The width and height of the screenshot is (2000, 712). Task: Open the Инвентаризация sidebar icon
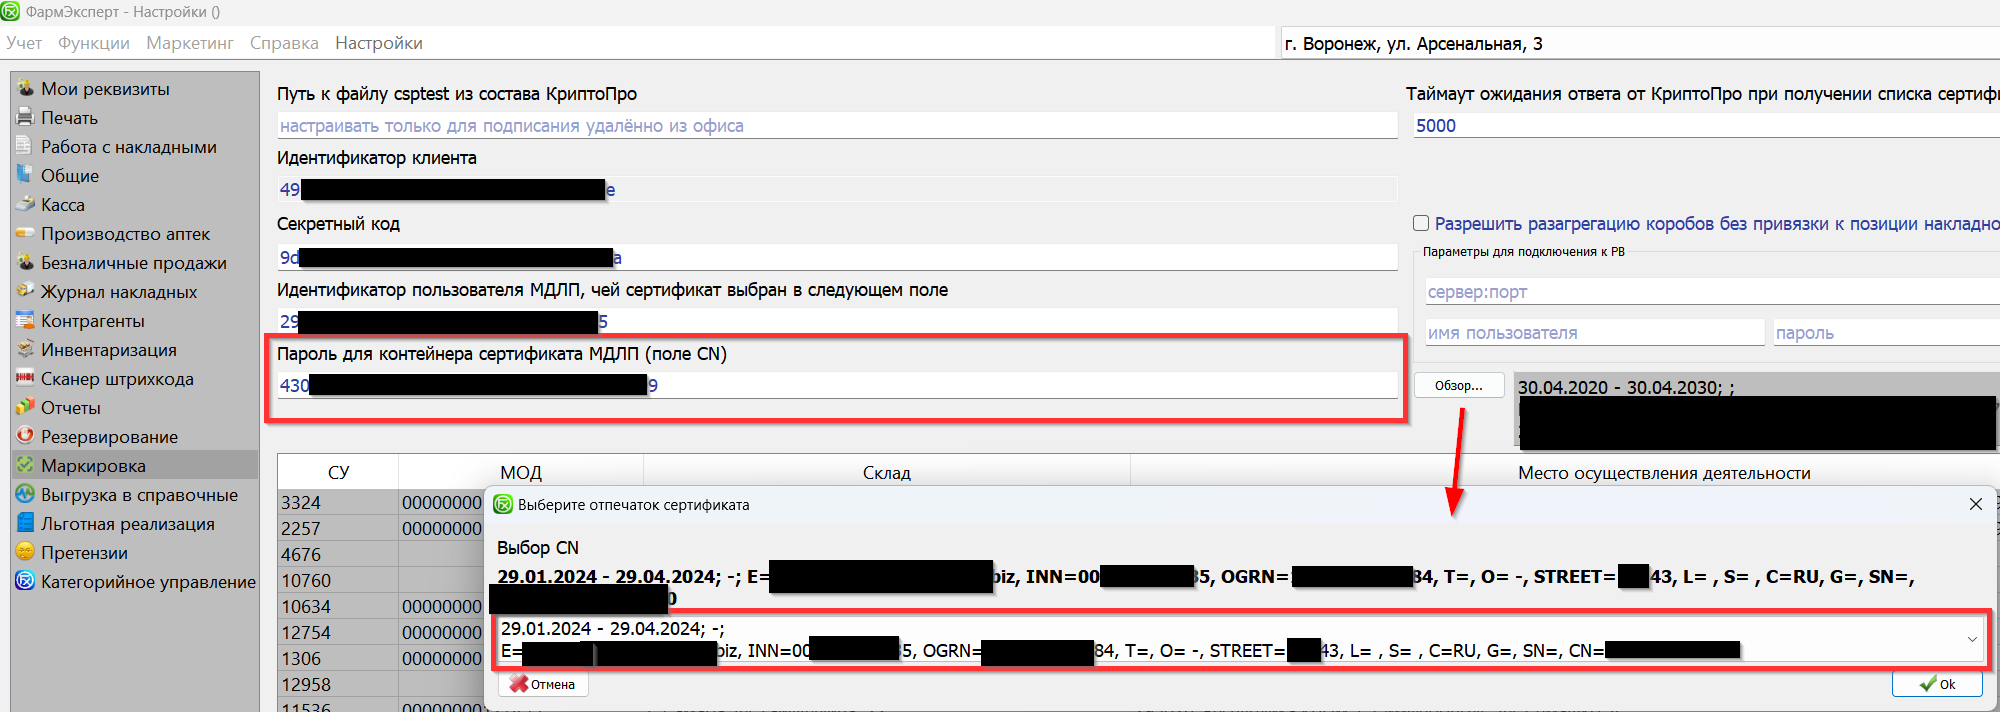pyautogui.click(x=25, y=349)
